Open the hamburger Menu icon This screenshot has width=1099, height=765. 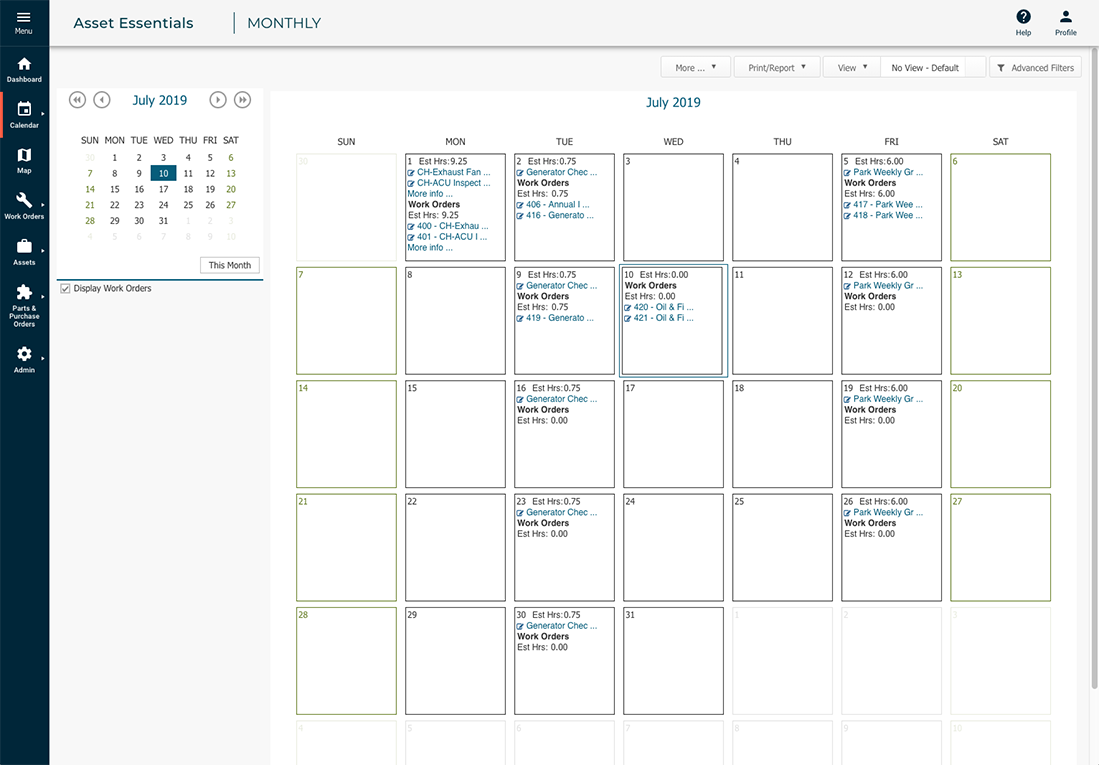pyautogui.click(x=24, y=18)
